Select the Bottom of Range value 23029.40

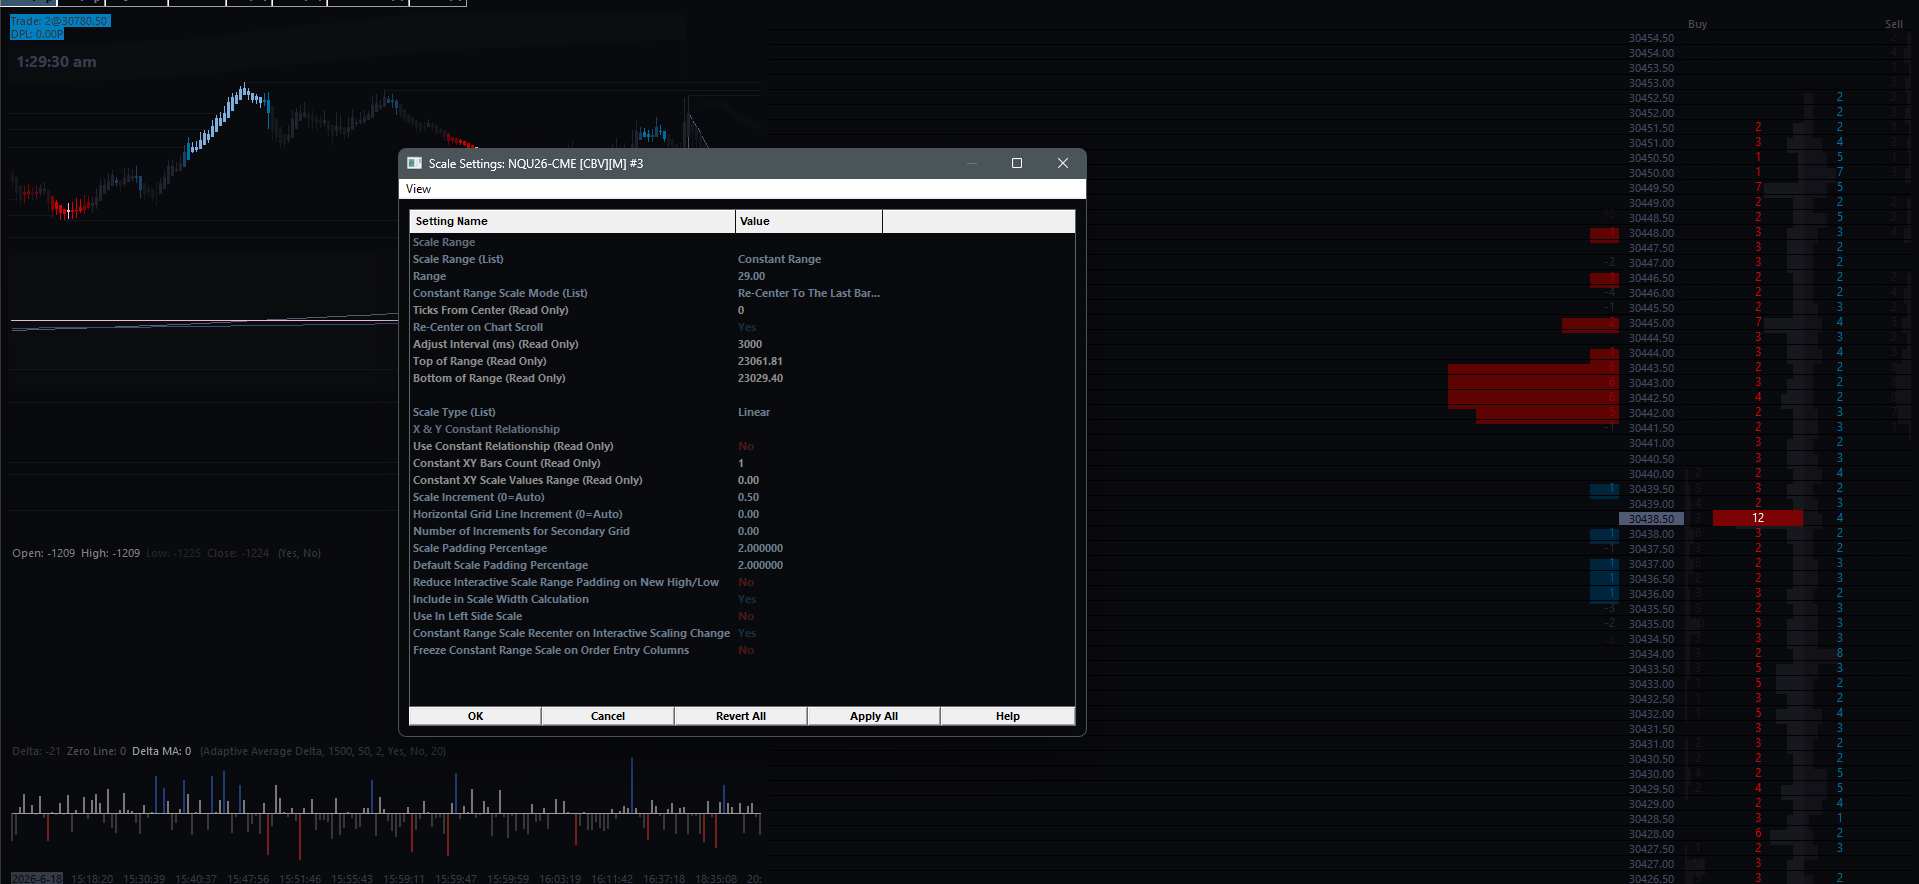[x=760, y=378]
